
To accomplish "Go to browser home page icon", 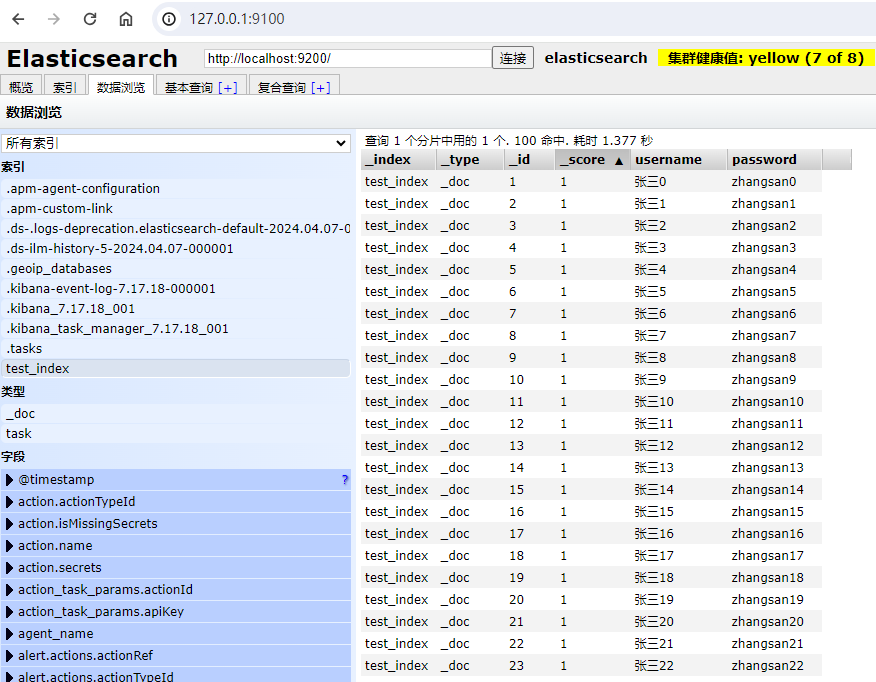I will (x=125, y=19).
